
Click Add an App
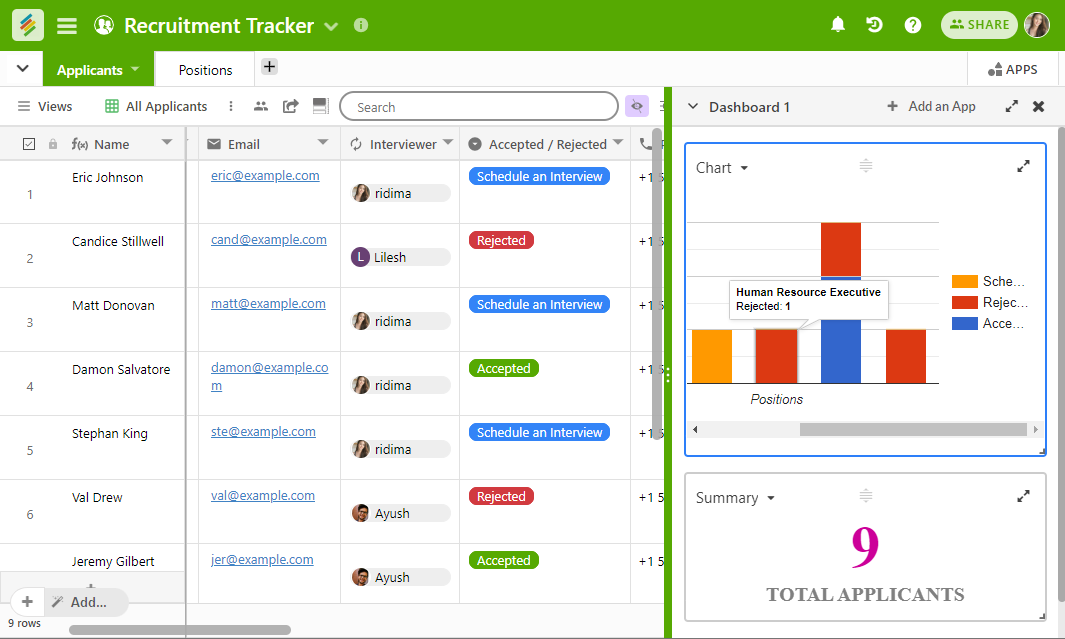pos(932,106)
